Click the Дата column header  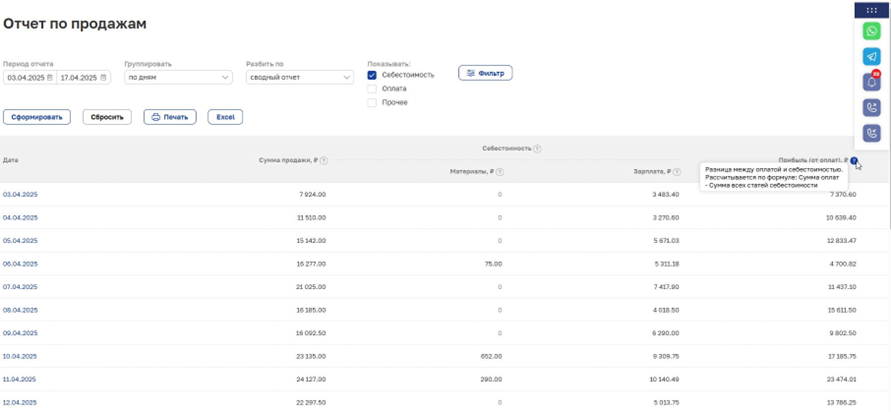coord(10,161)
